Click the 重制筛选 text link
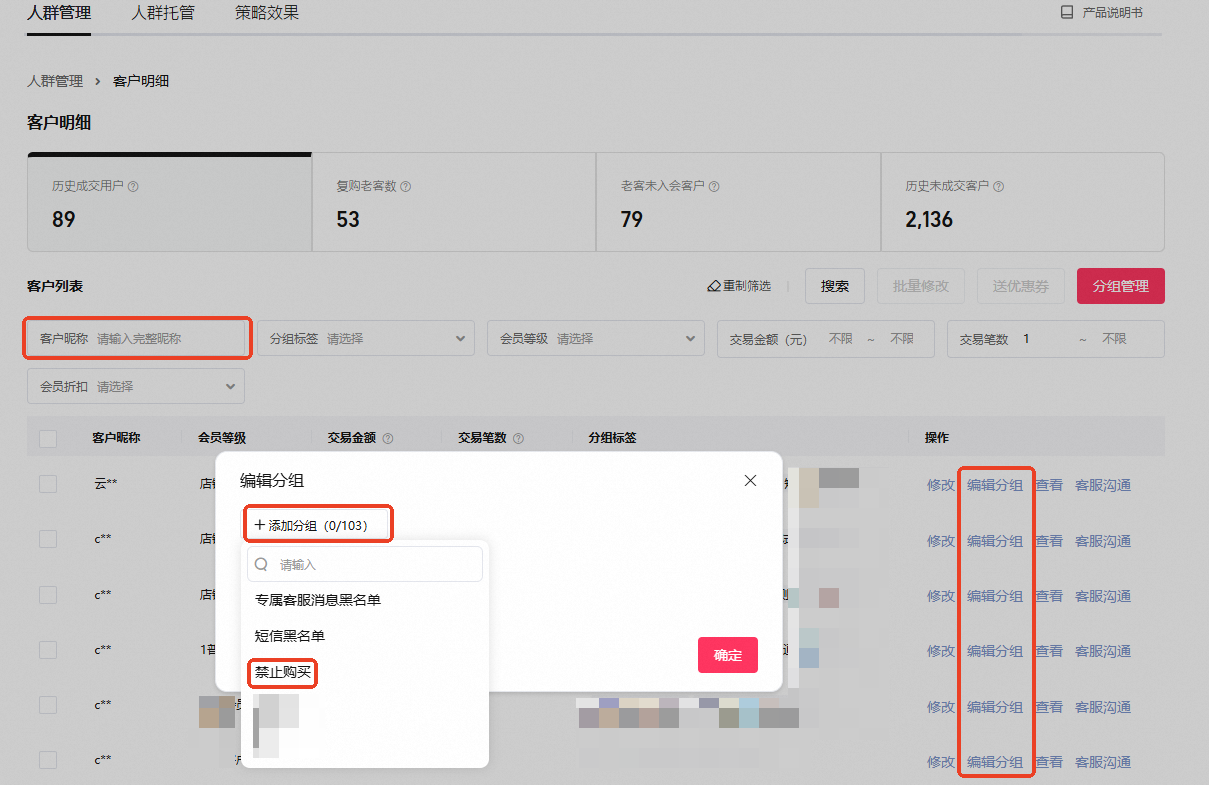The width and height of the screenshot is (1209, 785). click(747, 286)
